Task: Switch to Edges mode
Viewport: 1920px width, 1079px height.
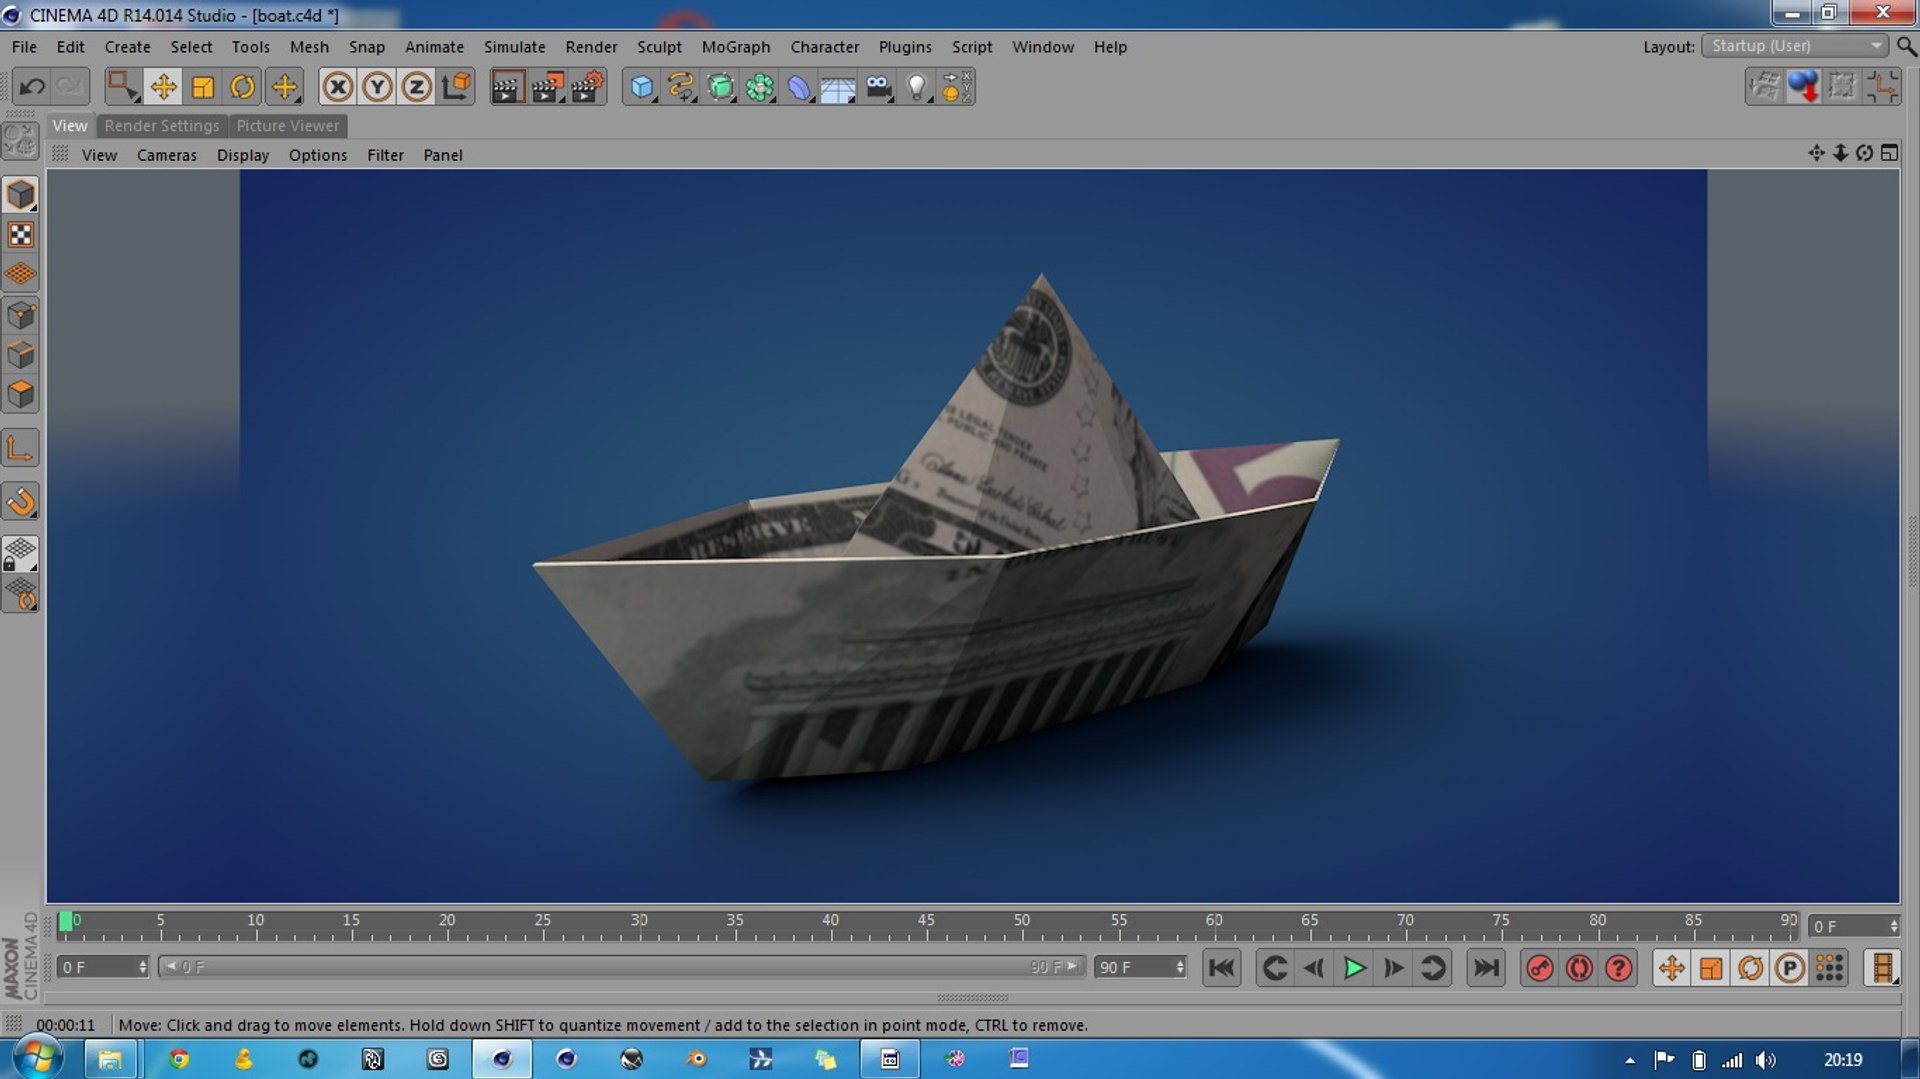Action: [21, 355]
